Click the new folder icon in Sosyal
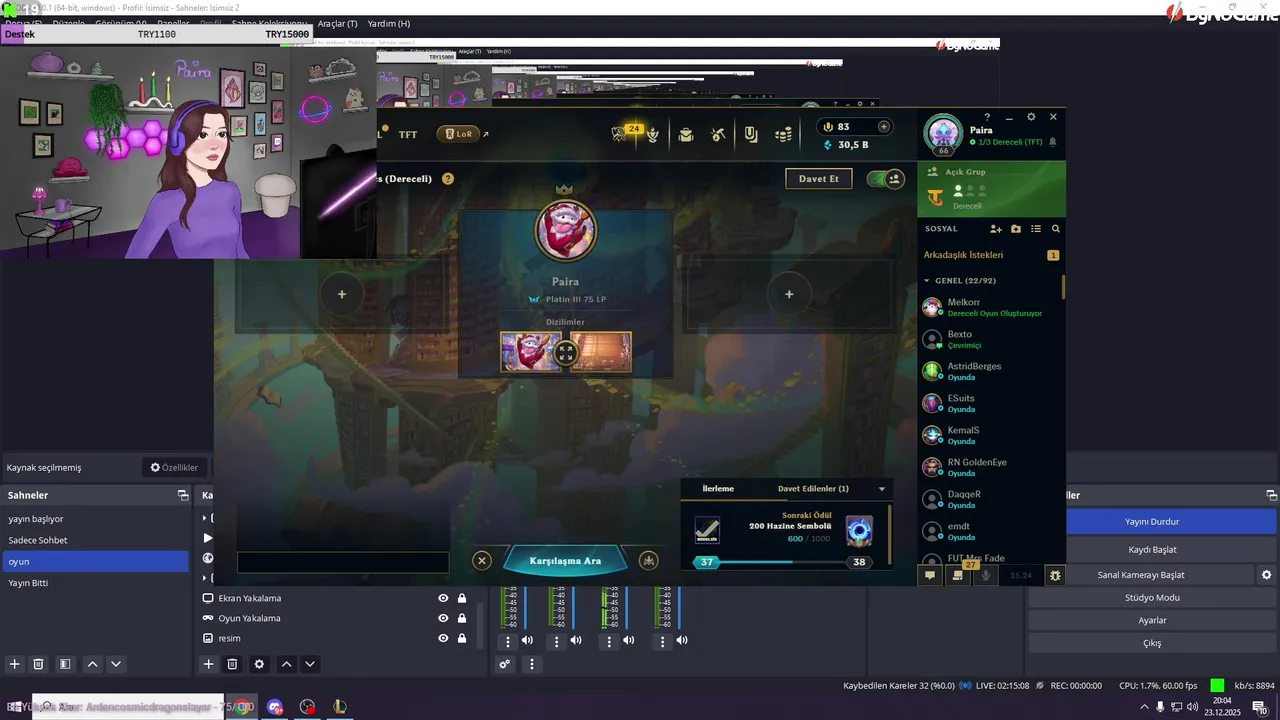 point(1016,229)
